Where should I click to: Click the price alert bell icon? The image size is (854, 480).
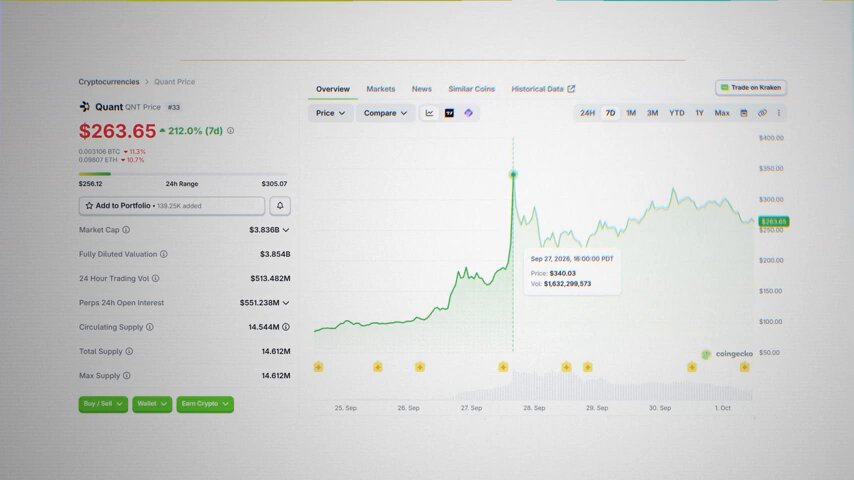(x=280, y=206)
